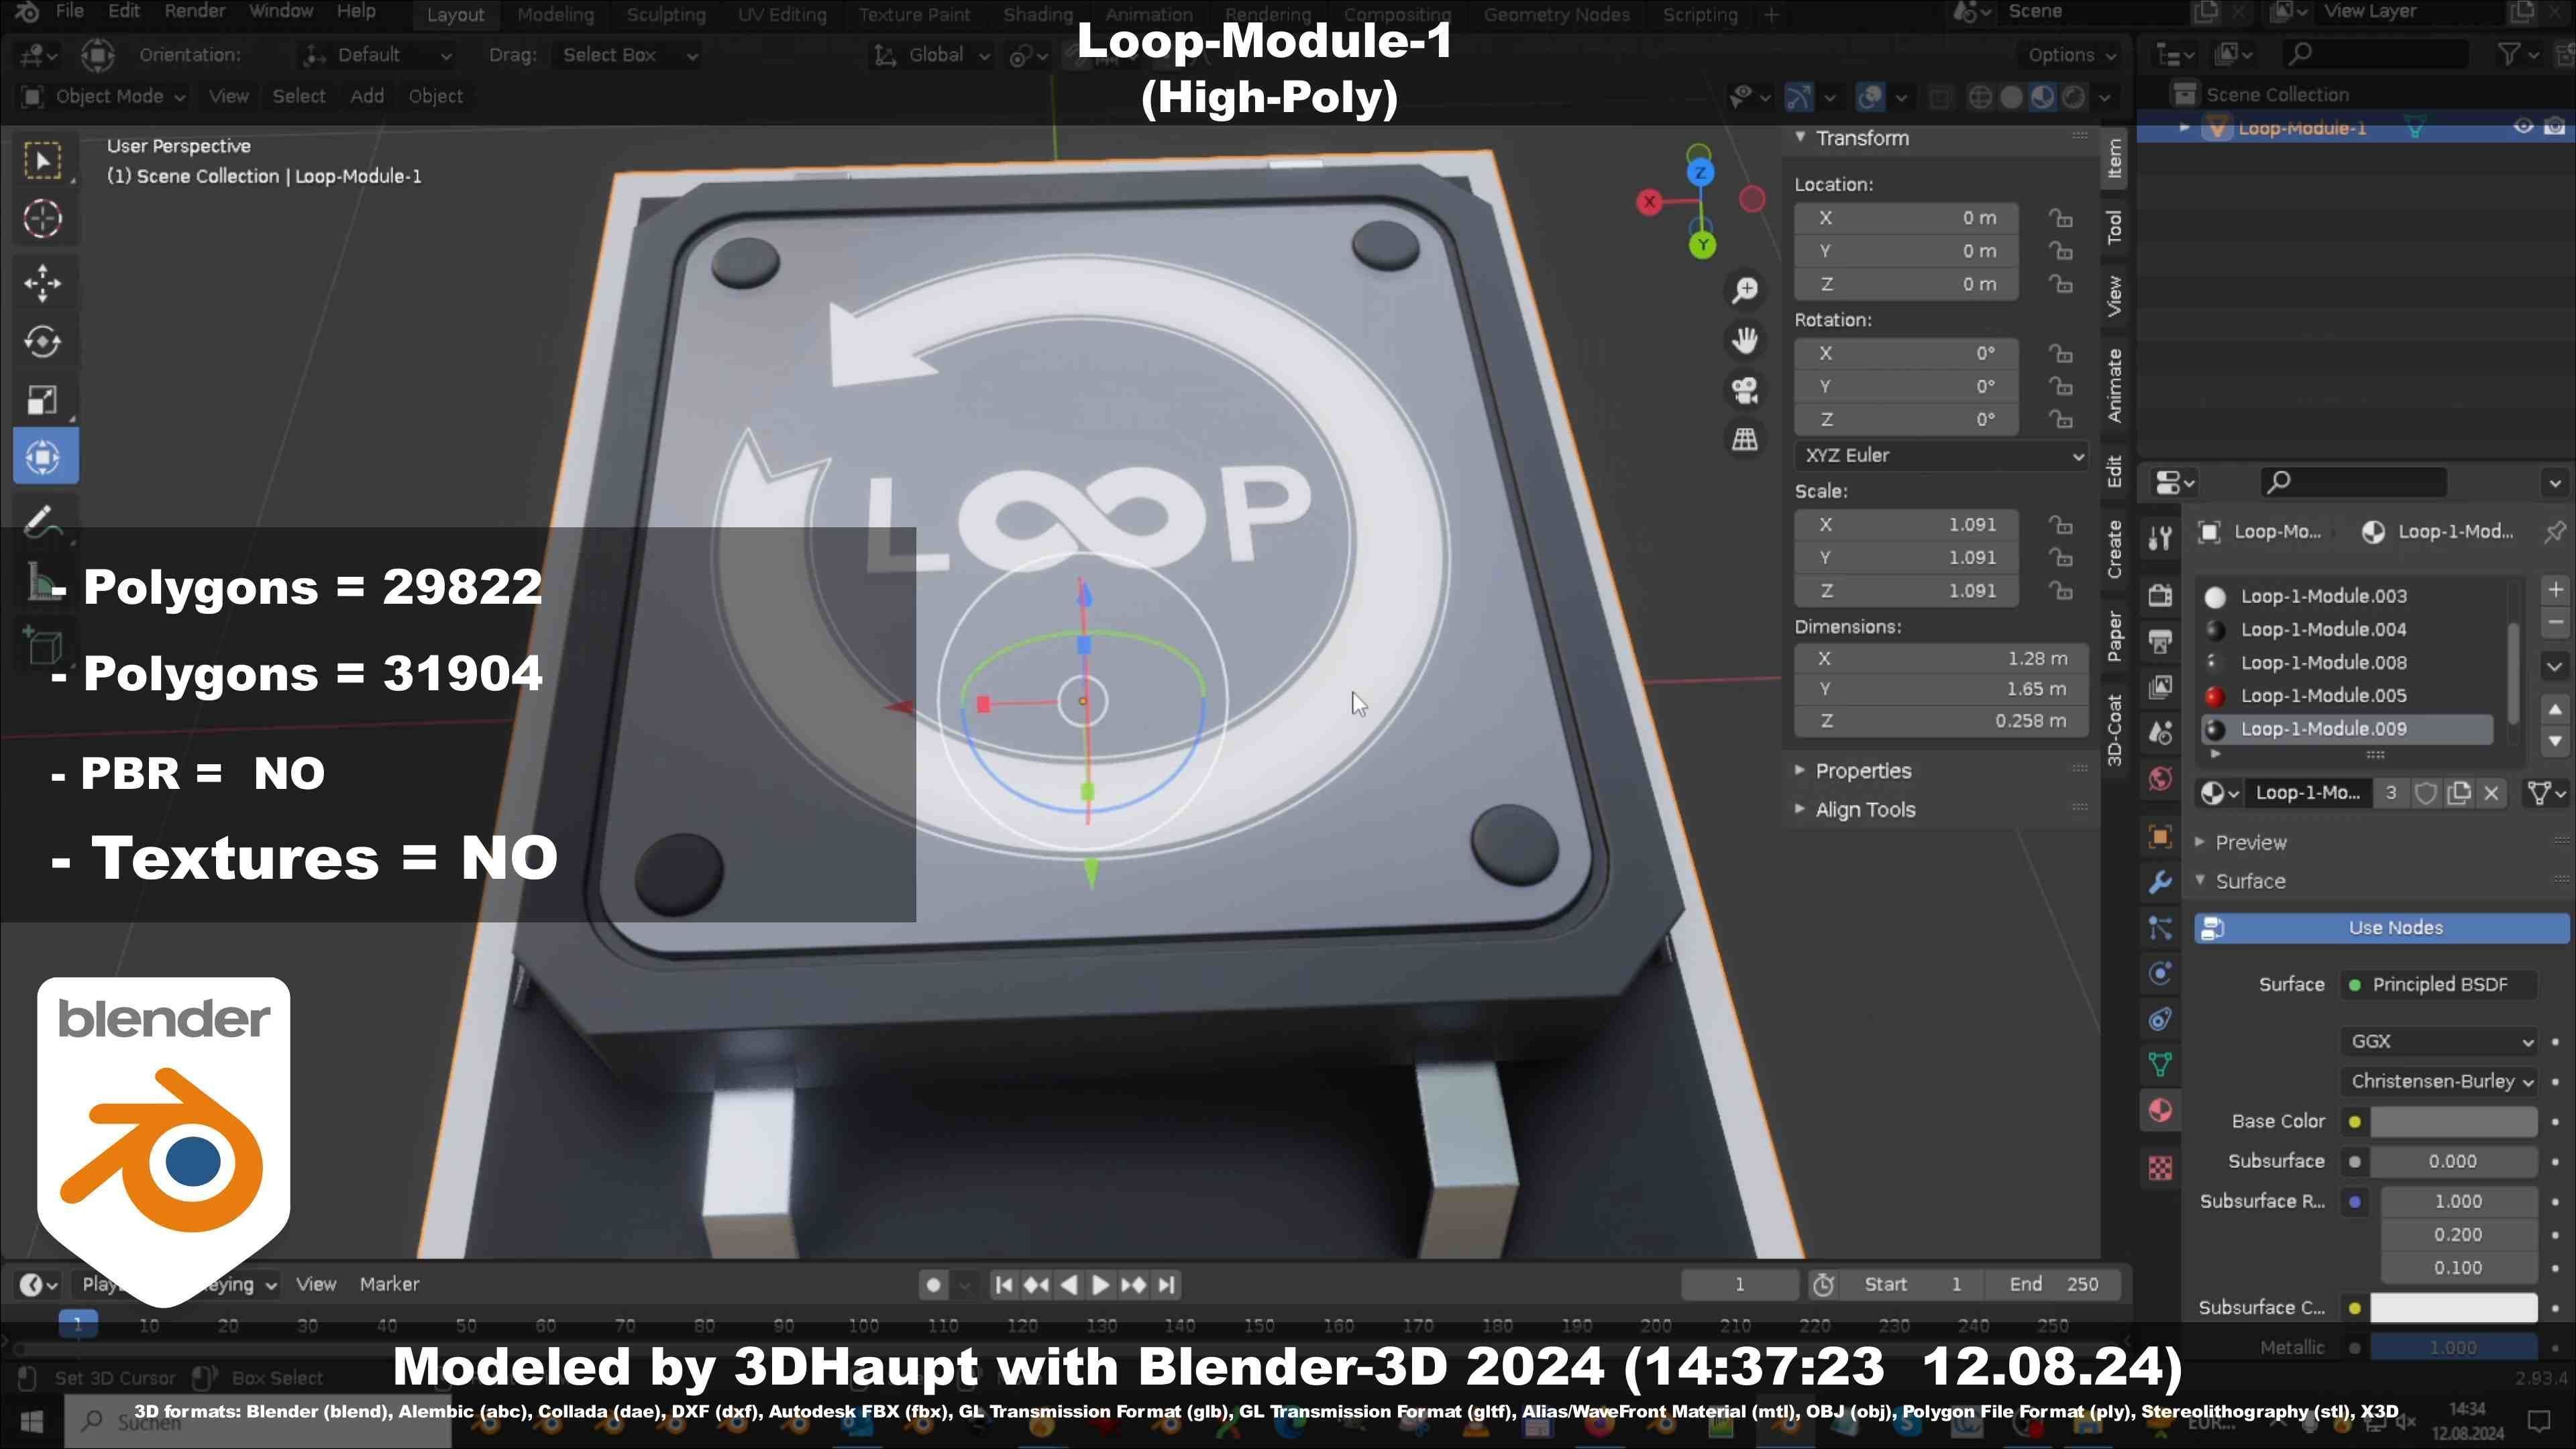
Task: Expand the Align Tools panel
Action: 1864,810
